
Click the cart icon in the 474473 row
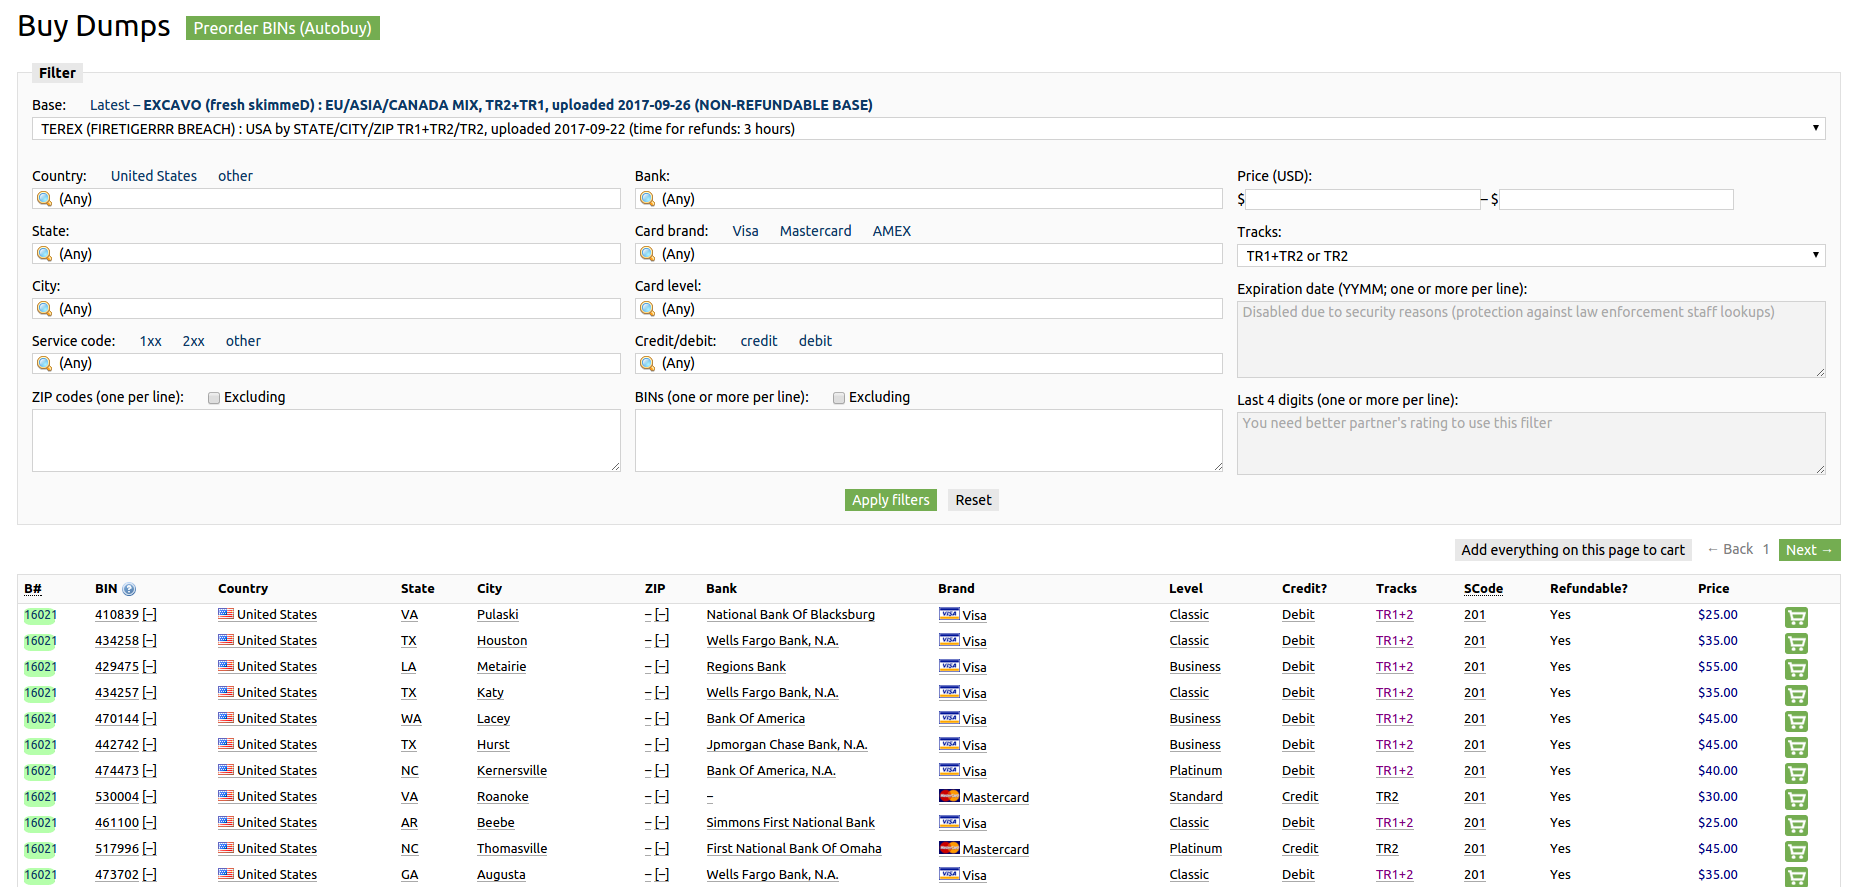point(1796,774)
